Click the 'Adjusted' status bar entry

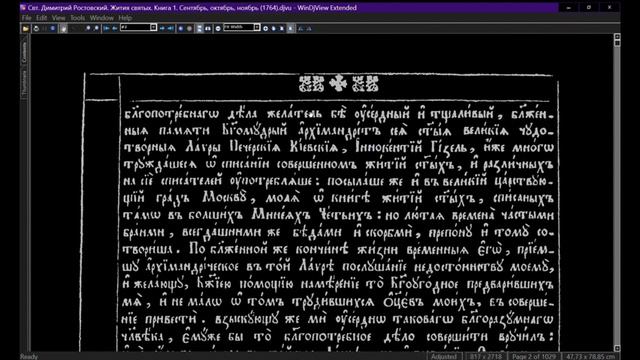coord(444,356)
